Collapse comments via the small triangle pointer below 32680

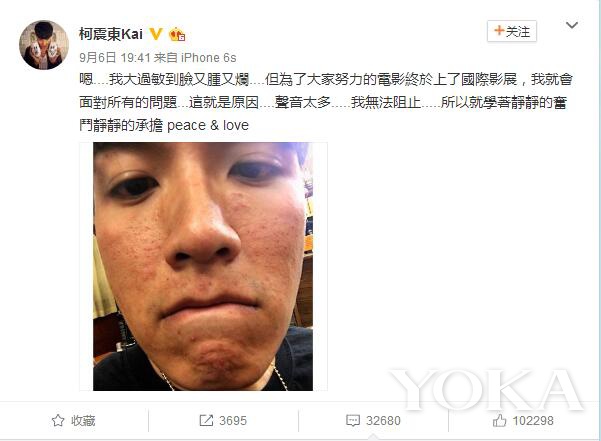click(x=373, y=437)
